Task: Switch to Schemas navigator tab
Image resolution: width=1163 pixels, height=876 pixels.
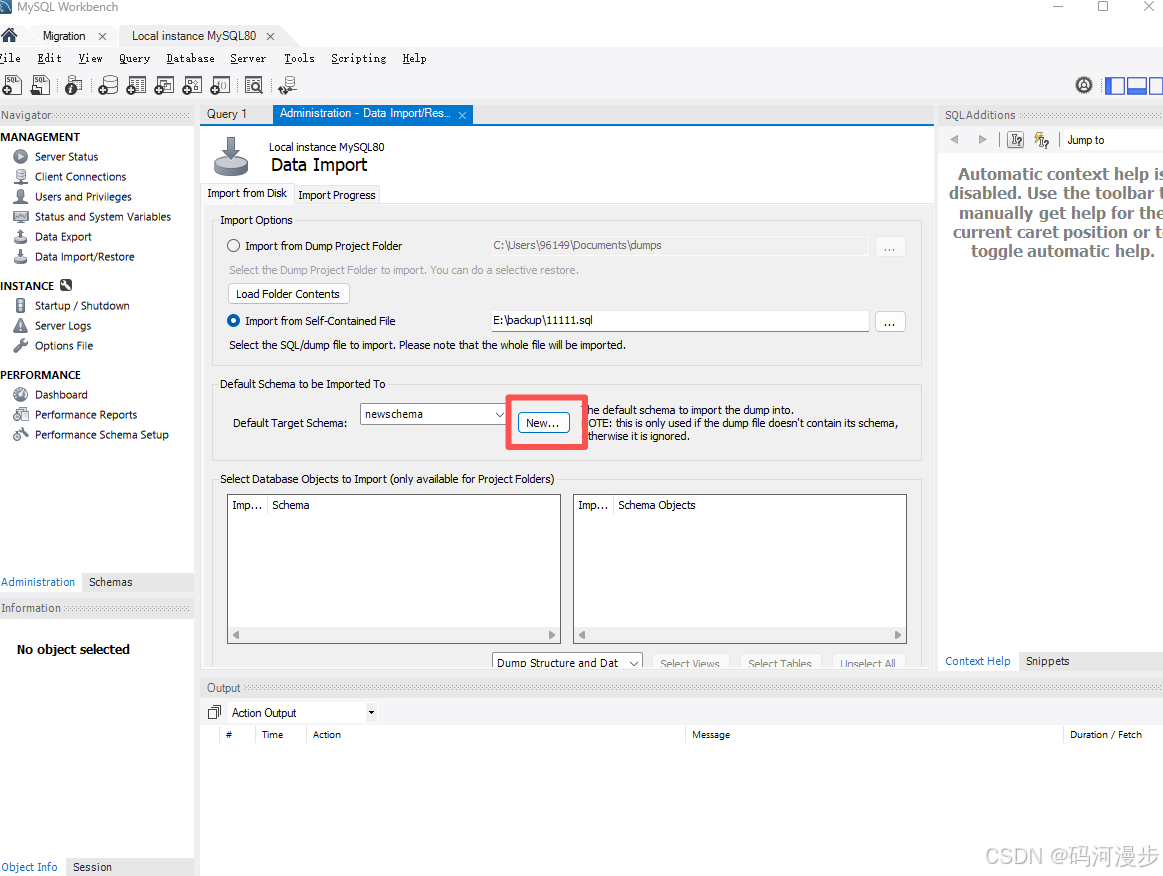Action: point(111,582)
